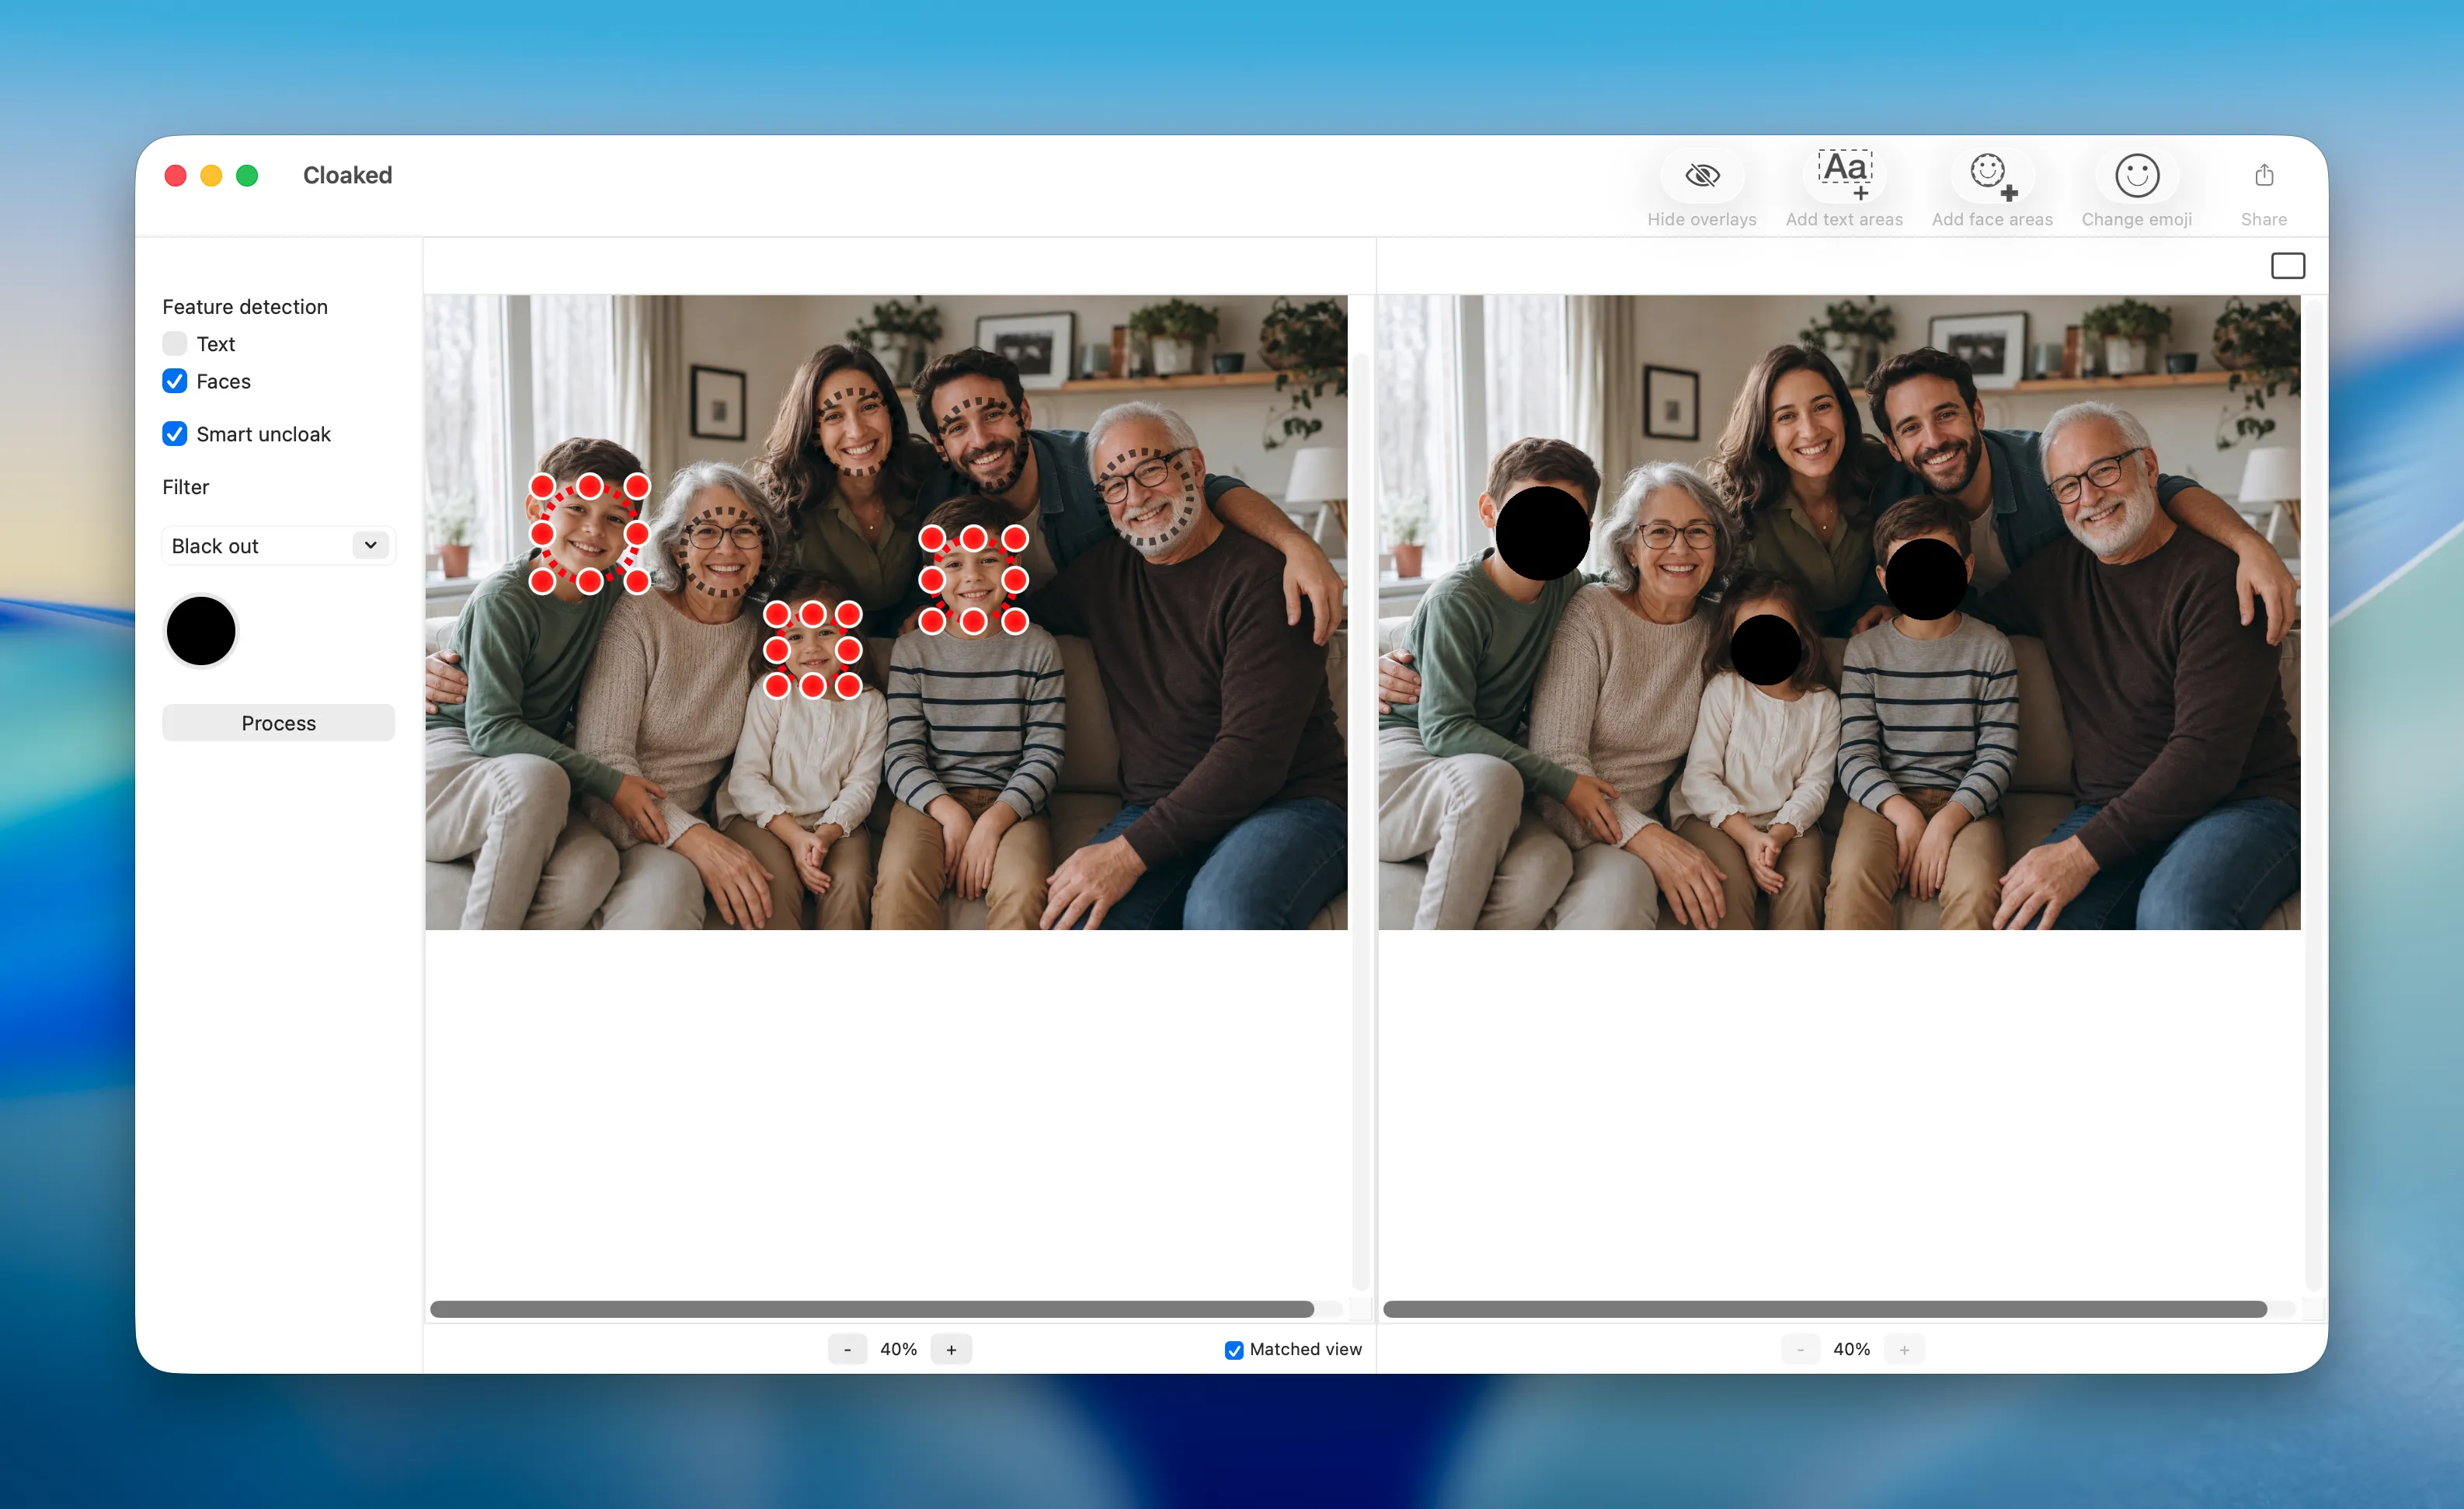2464x1509 pixels.
Task: Zoom out left pane with minus button
Action: 847,1350
